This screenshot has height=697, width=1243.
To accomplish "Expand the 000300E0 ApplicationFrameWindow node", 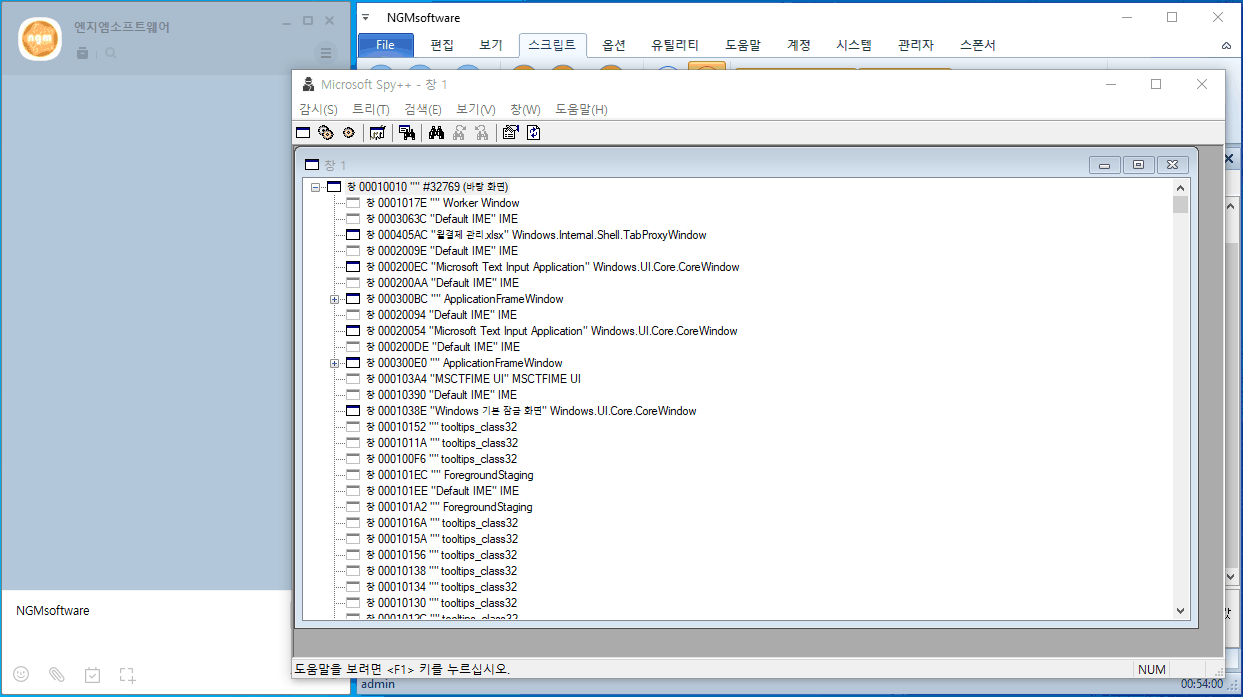I will point(335,363).
